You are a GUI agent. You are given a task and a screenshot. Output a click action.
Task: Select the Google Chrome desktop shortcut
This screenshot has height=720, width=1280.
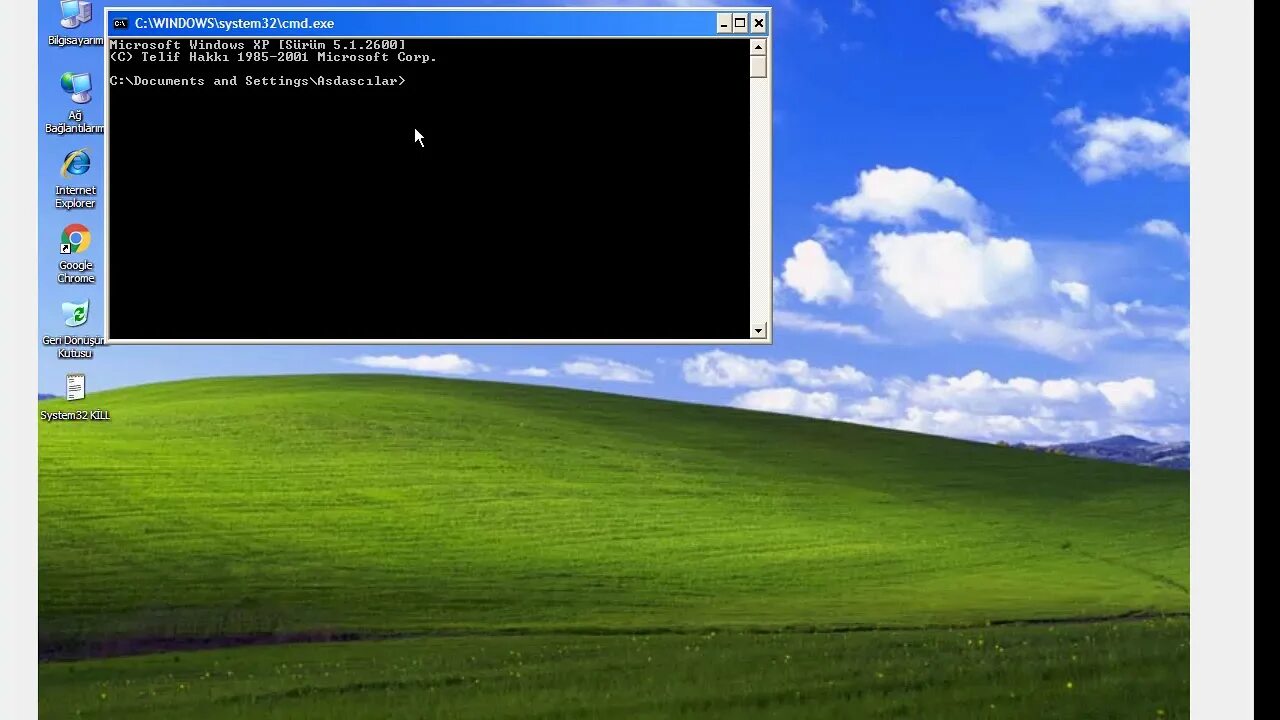click(x=76, y=254)
